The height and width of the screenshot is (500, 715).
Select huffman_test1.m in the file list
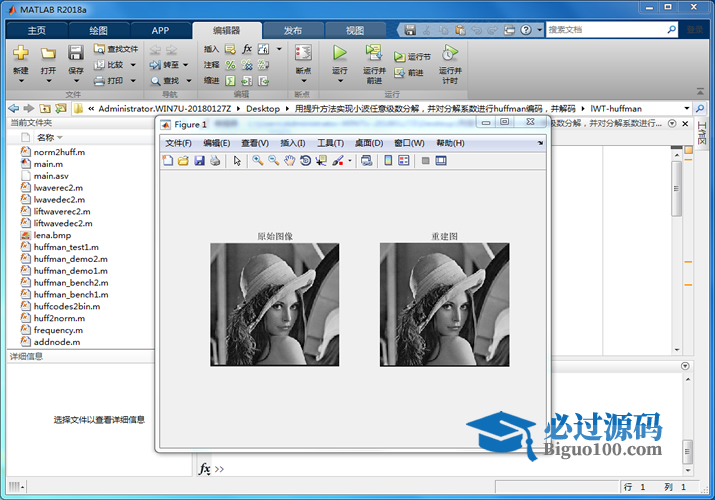pyautogui.click(x=66, y=247)
